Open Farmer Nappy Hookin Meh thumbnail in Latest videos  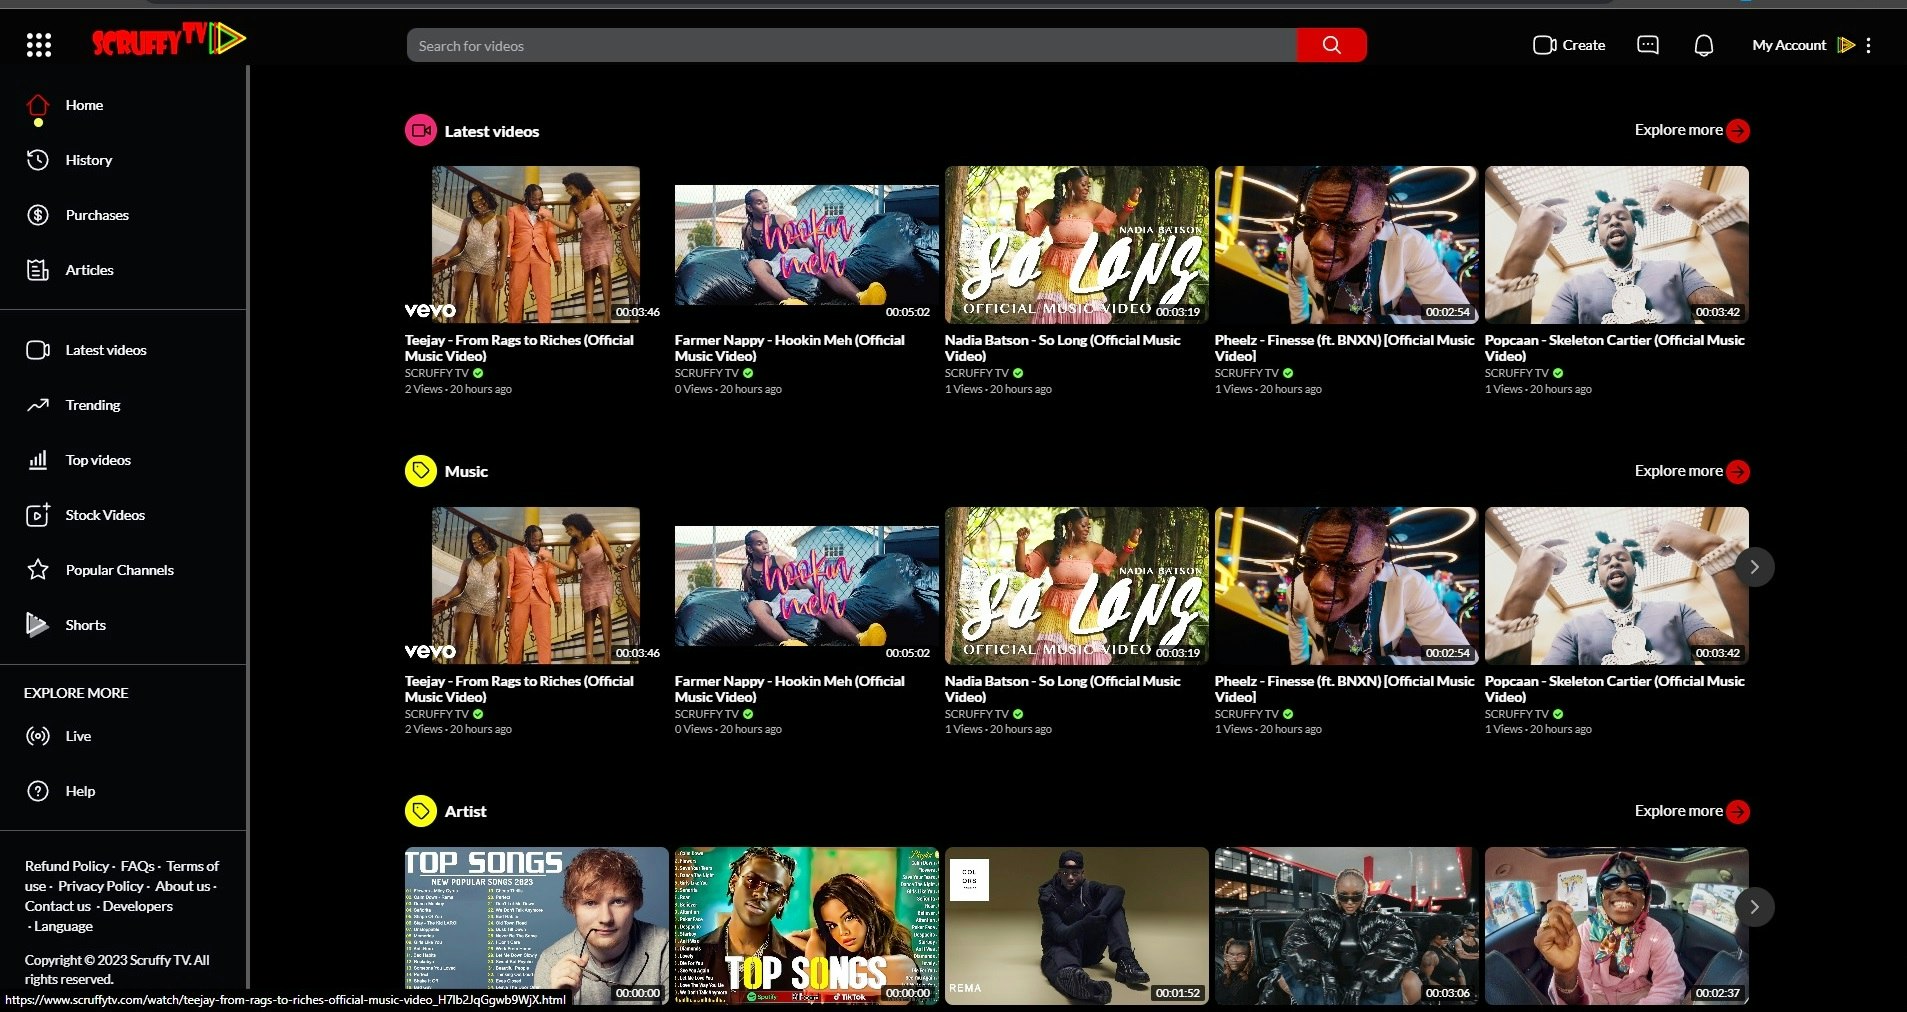[x=806, y=245]
